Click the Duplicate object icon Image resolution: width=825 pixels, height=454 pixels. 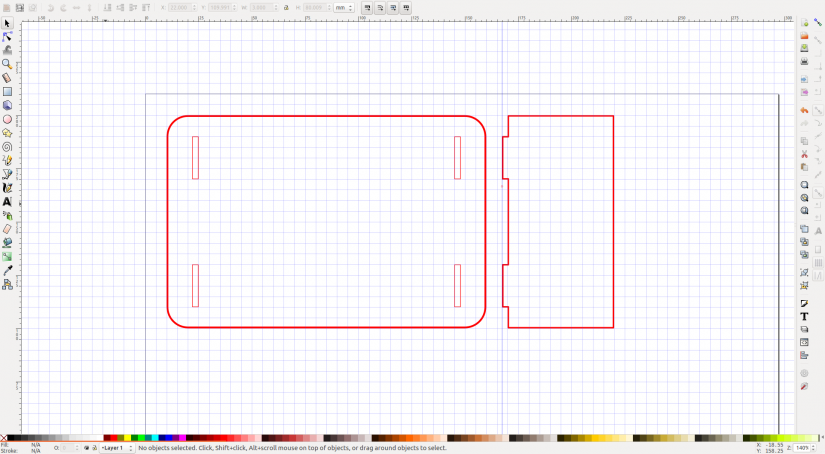click(804, 229)
